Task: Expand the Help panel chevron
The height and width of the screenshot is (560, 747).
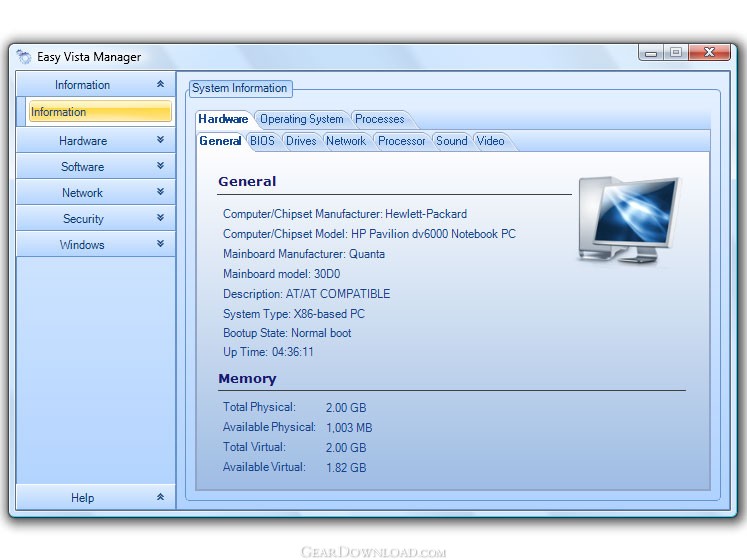Action: 161,497
